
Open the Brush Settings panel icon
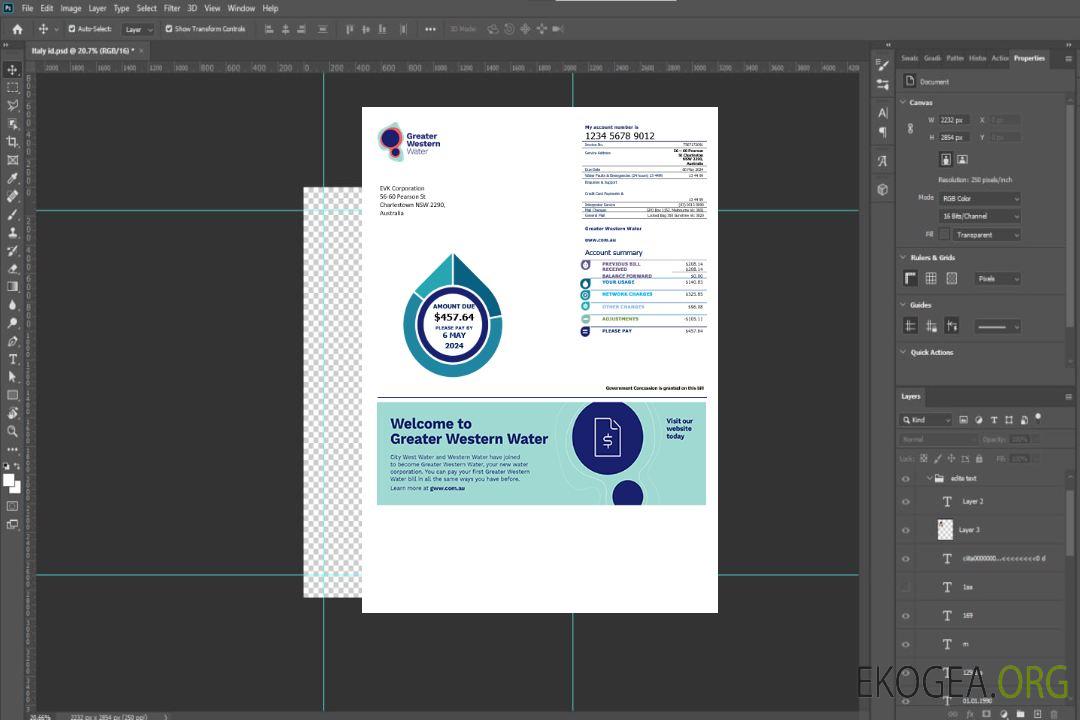pyautogui.click(x=883, y=65)
